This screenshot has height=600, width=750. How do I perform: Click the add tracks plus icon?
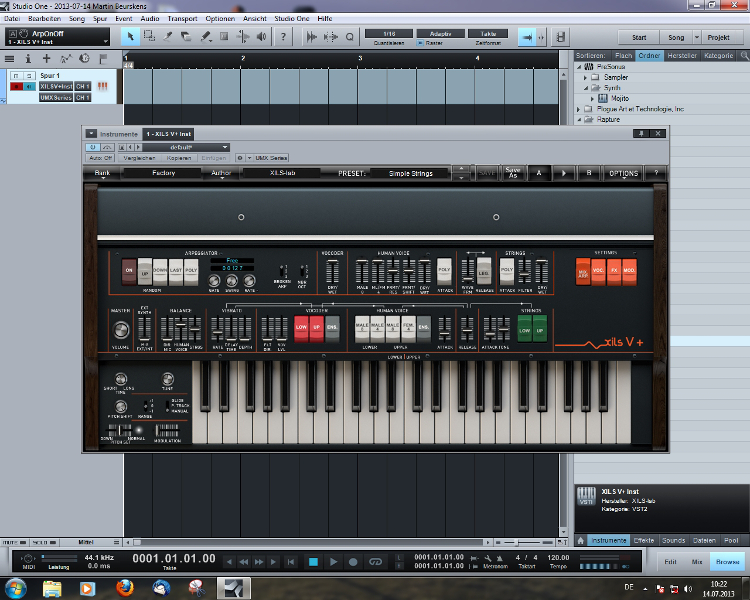point(46,59)
